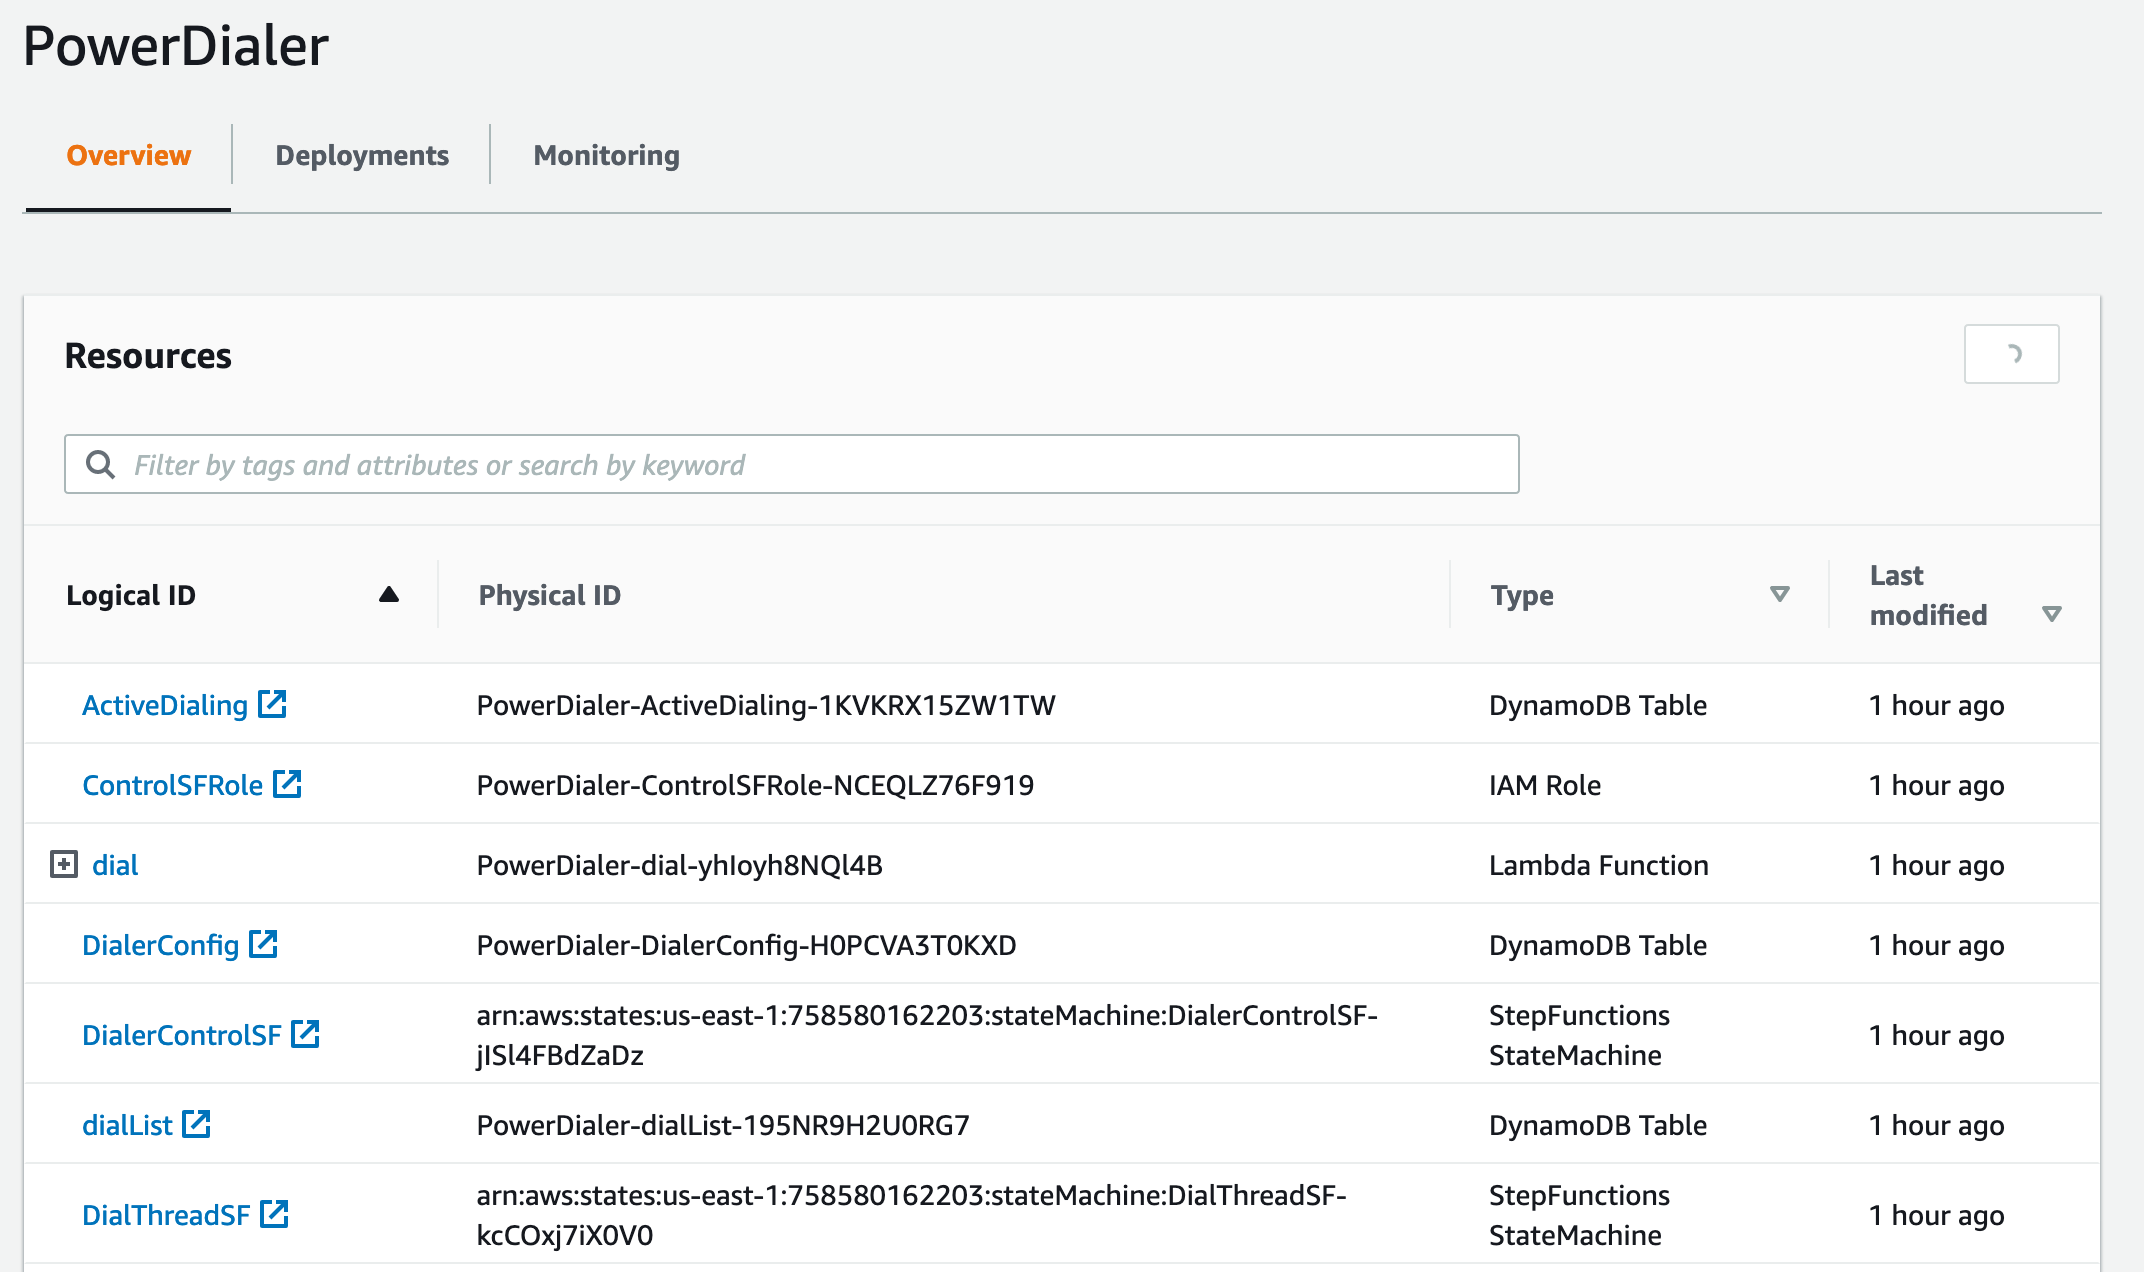This screenshot has width=2144, height=1272.
Task: Click external link icon next to ControlSFRole
Action: coord(287,784)
